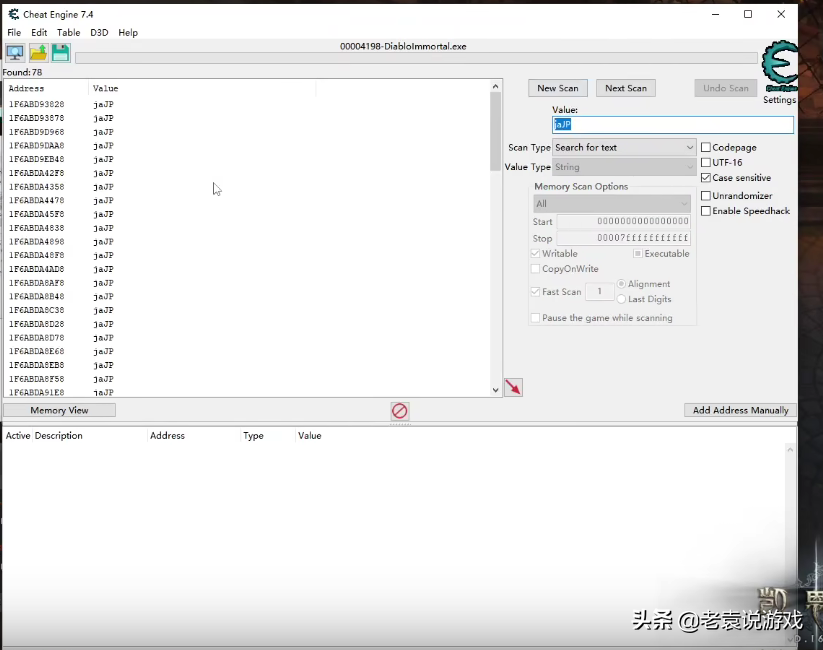Open Cheat Engine Settings logo
Image resolution: width=823 pixels, height=650 pixels.
point(779,68)
